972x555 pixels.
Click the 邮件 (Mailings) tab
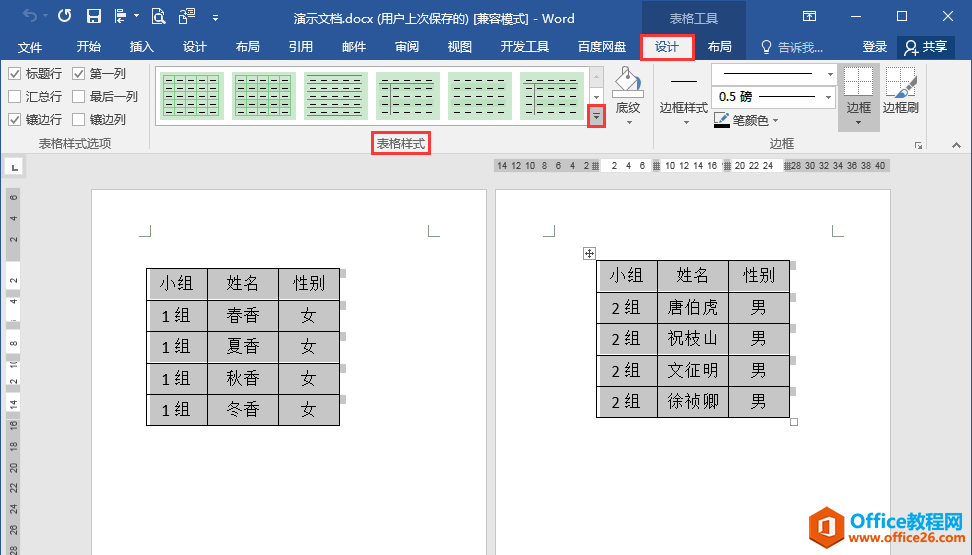[354, 47]
